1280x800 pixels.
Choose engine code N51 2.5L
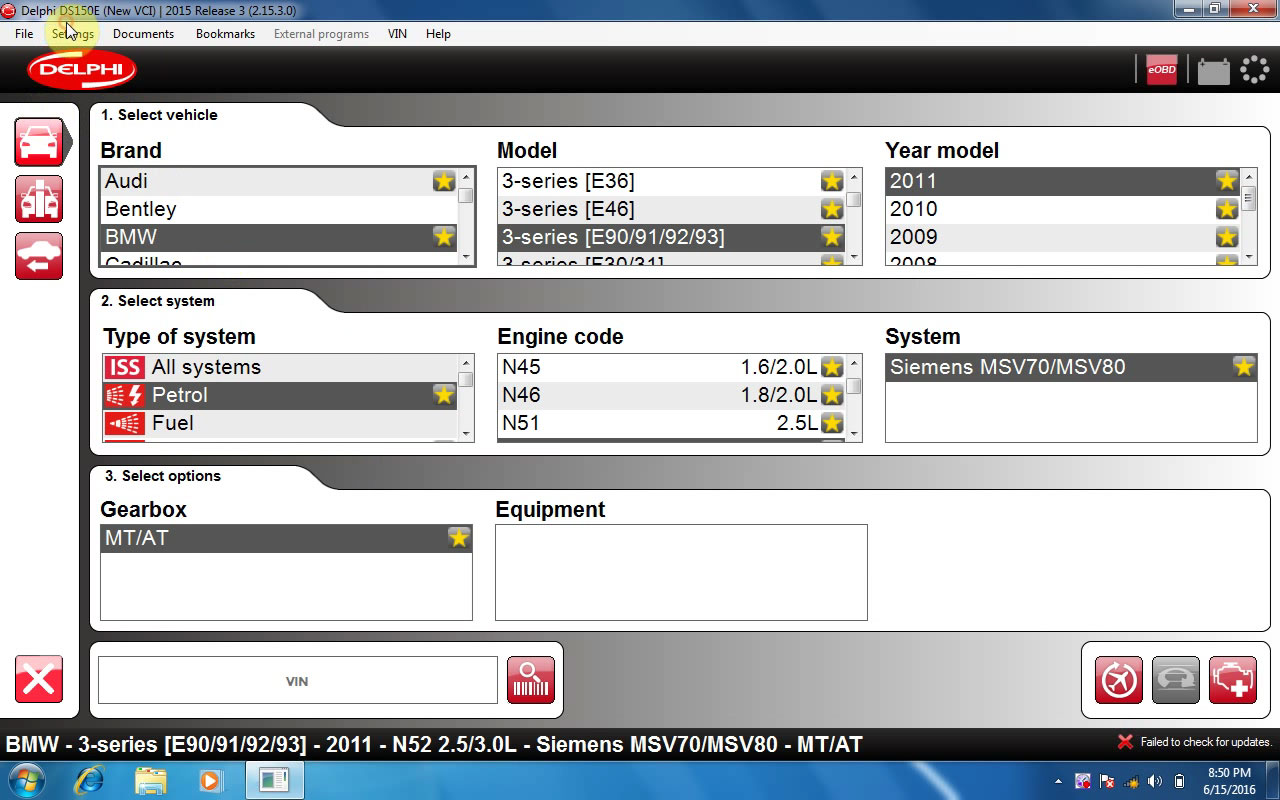[671, 423]
